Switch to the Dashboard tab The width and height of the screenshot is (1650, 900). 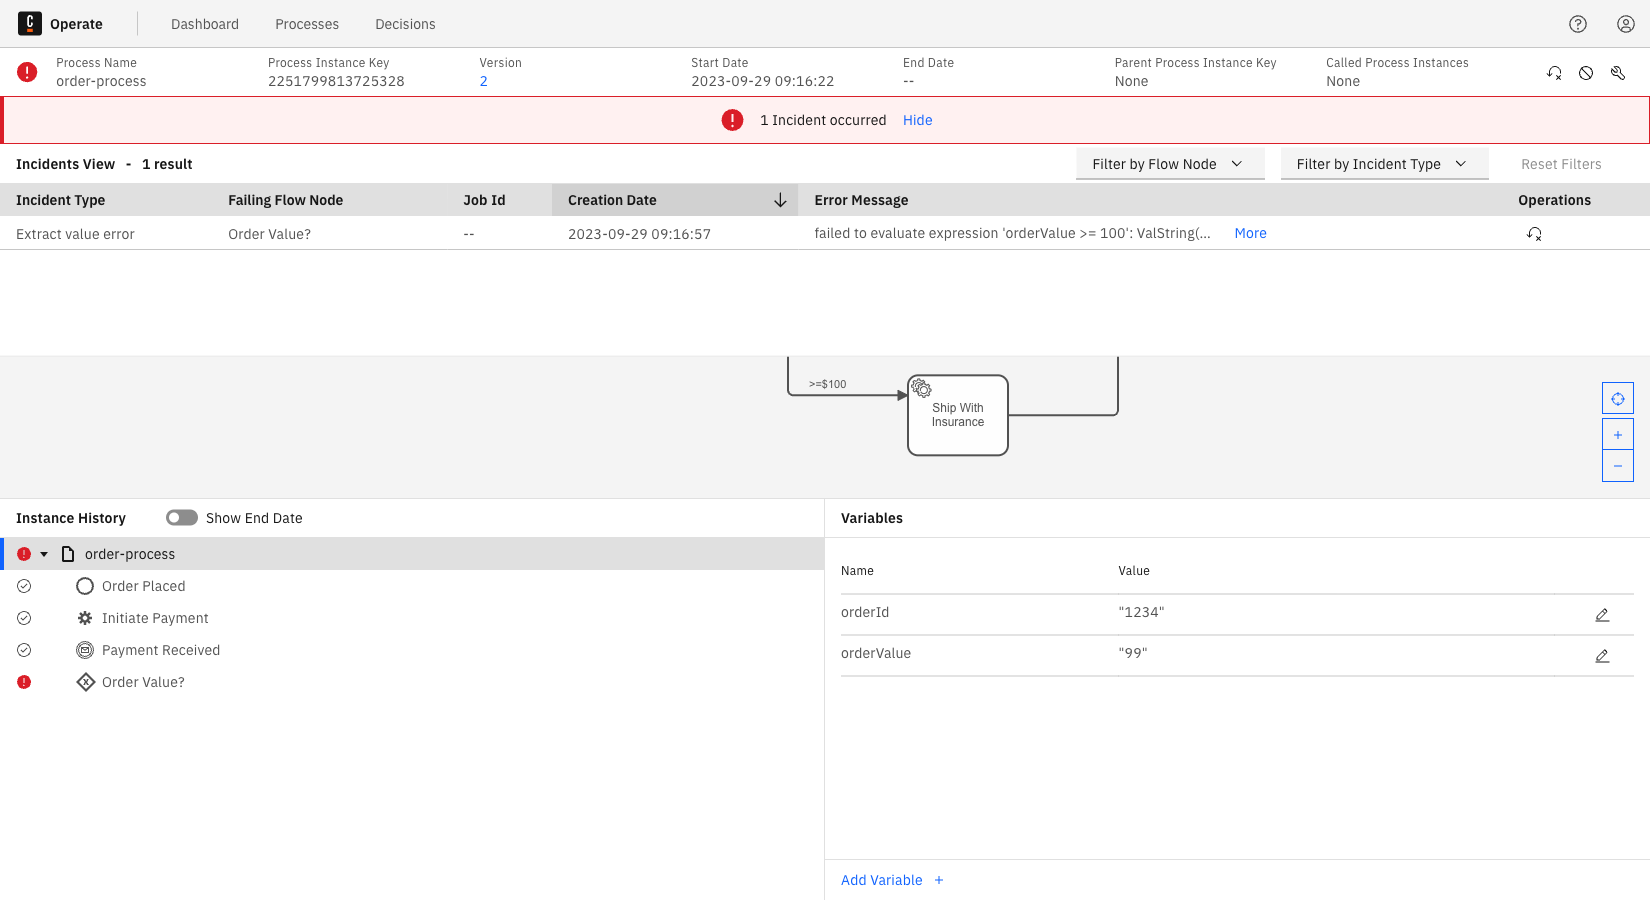[x=204, y=23]
